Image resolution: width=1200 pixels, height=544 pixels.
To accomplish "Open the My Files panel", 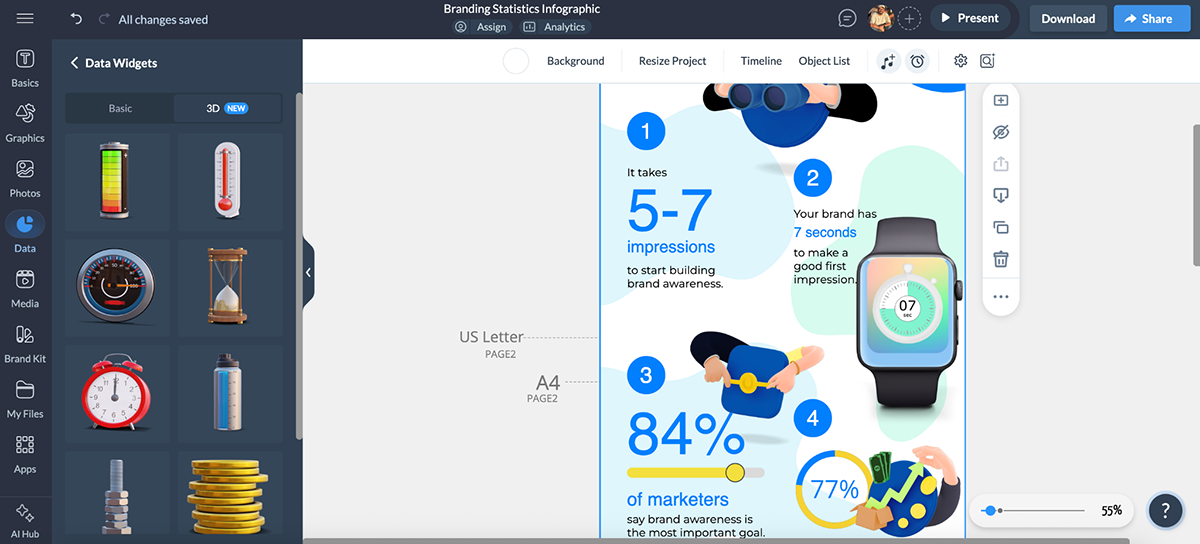I will pyautogui.click(x=25, y=397).
